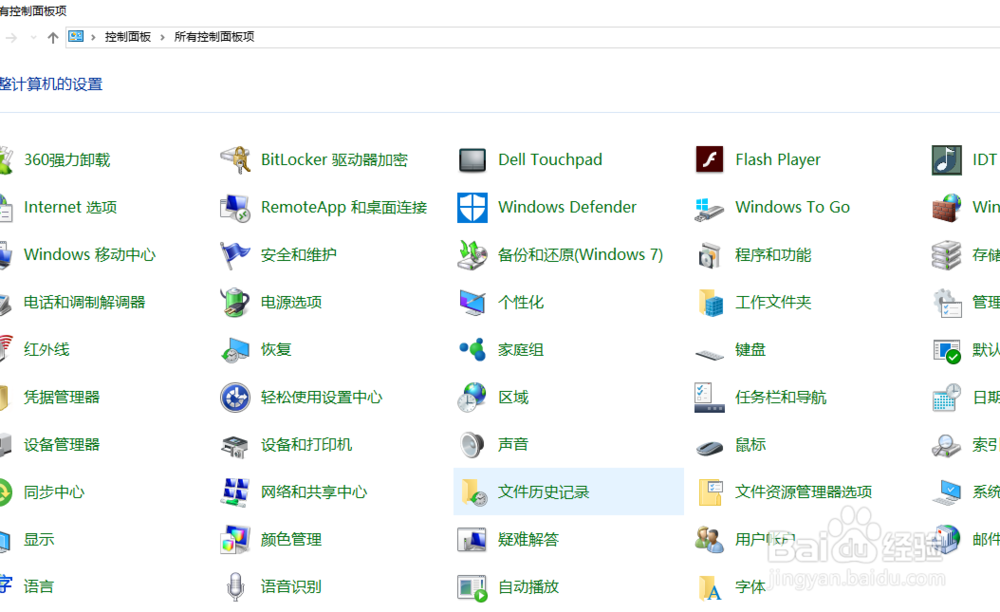
Task: Open the BitLocker 驱动器加密 icon
Action: tap(235, 160)
